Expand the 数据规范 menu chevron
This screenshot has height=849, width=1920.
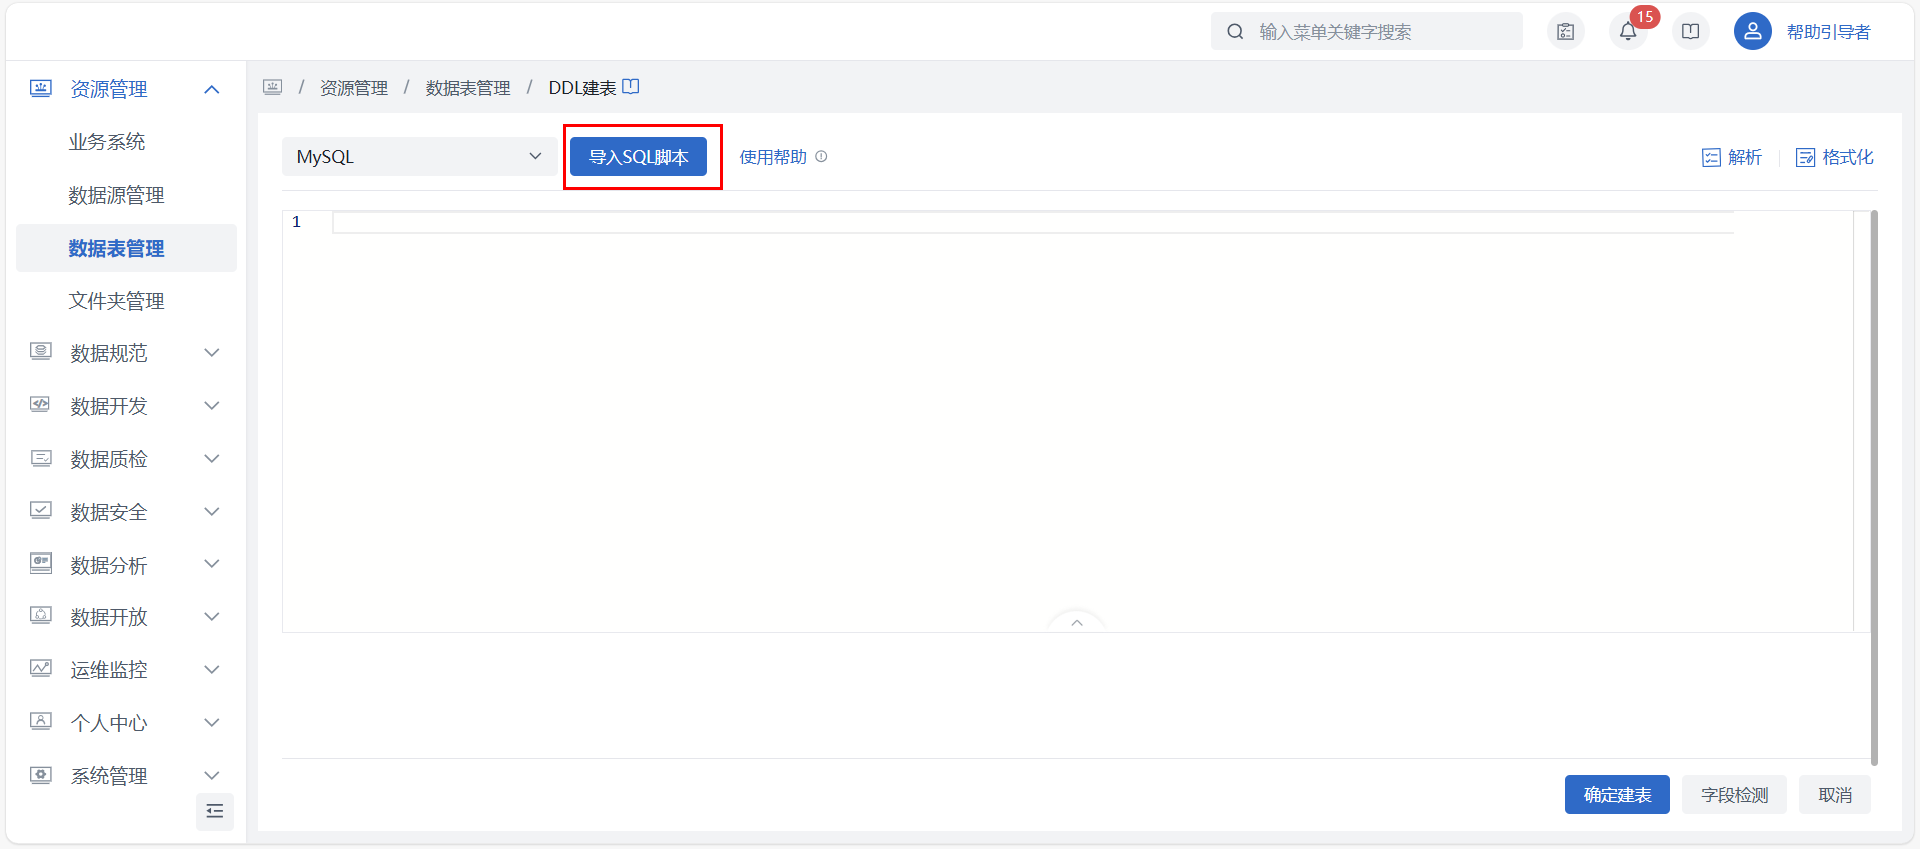coord(212,352)
